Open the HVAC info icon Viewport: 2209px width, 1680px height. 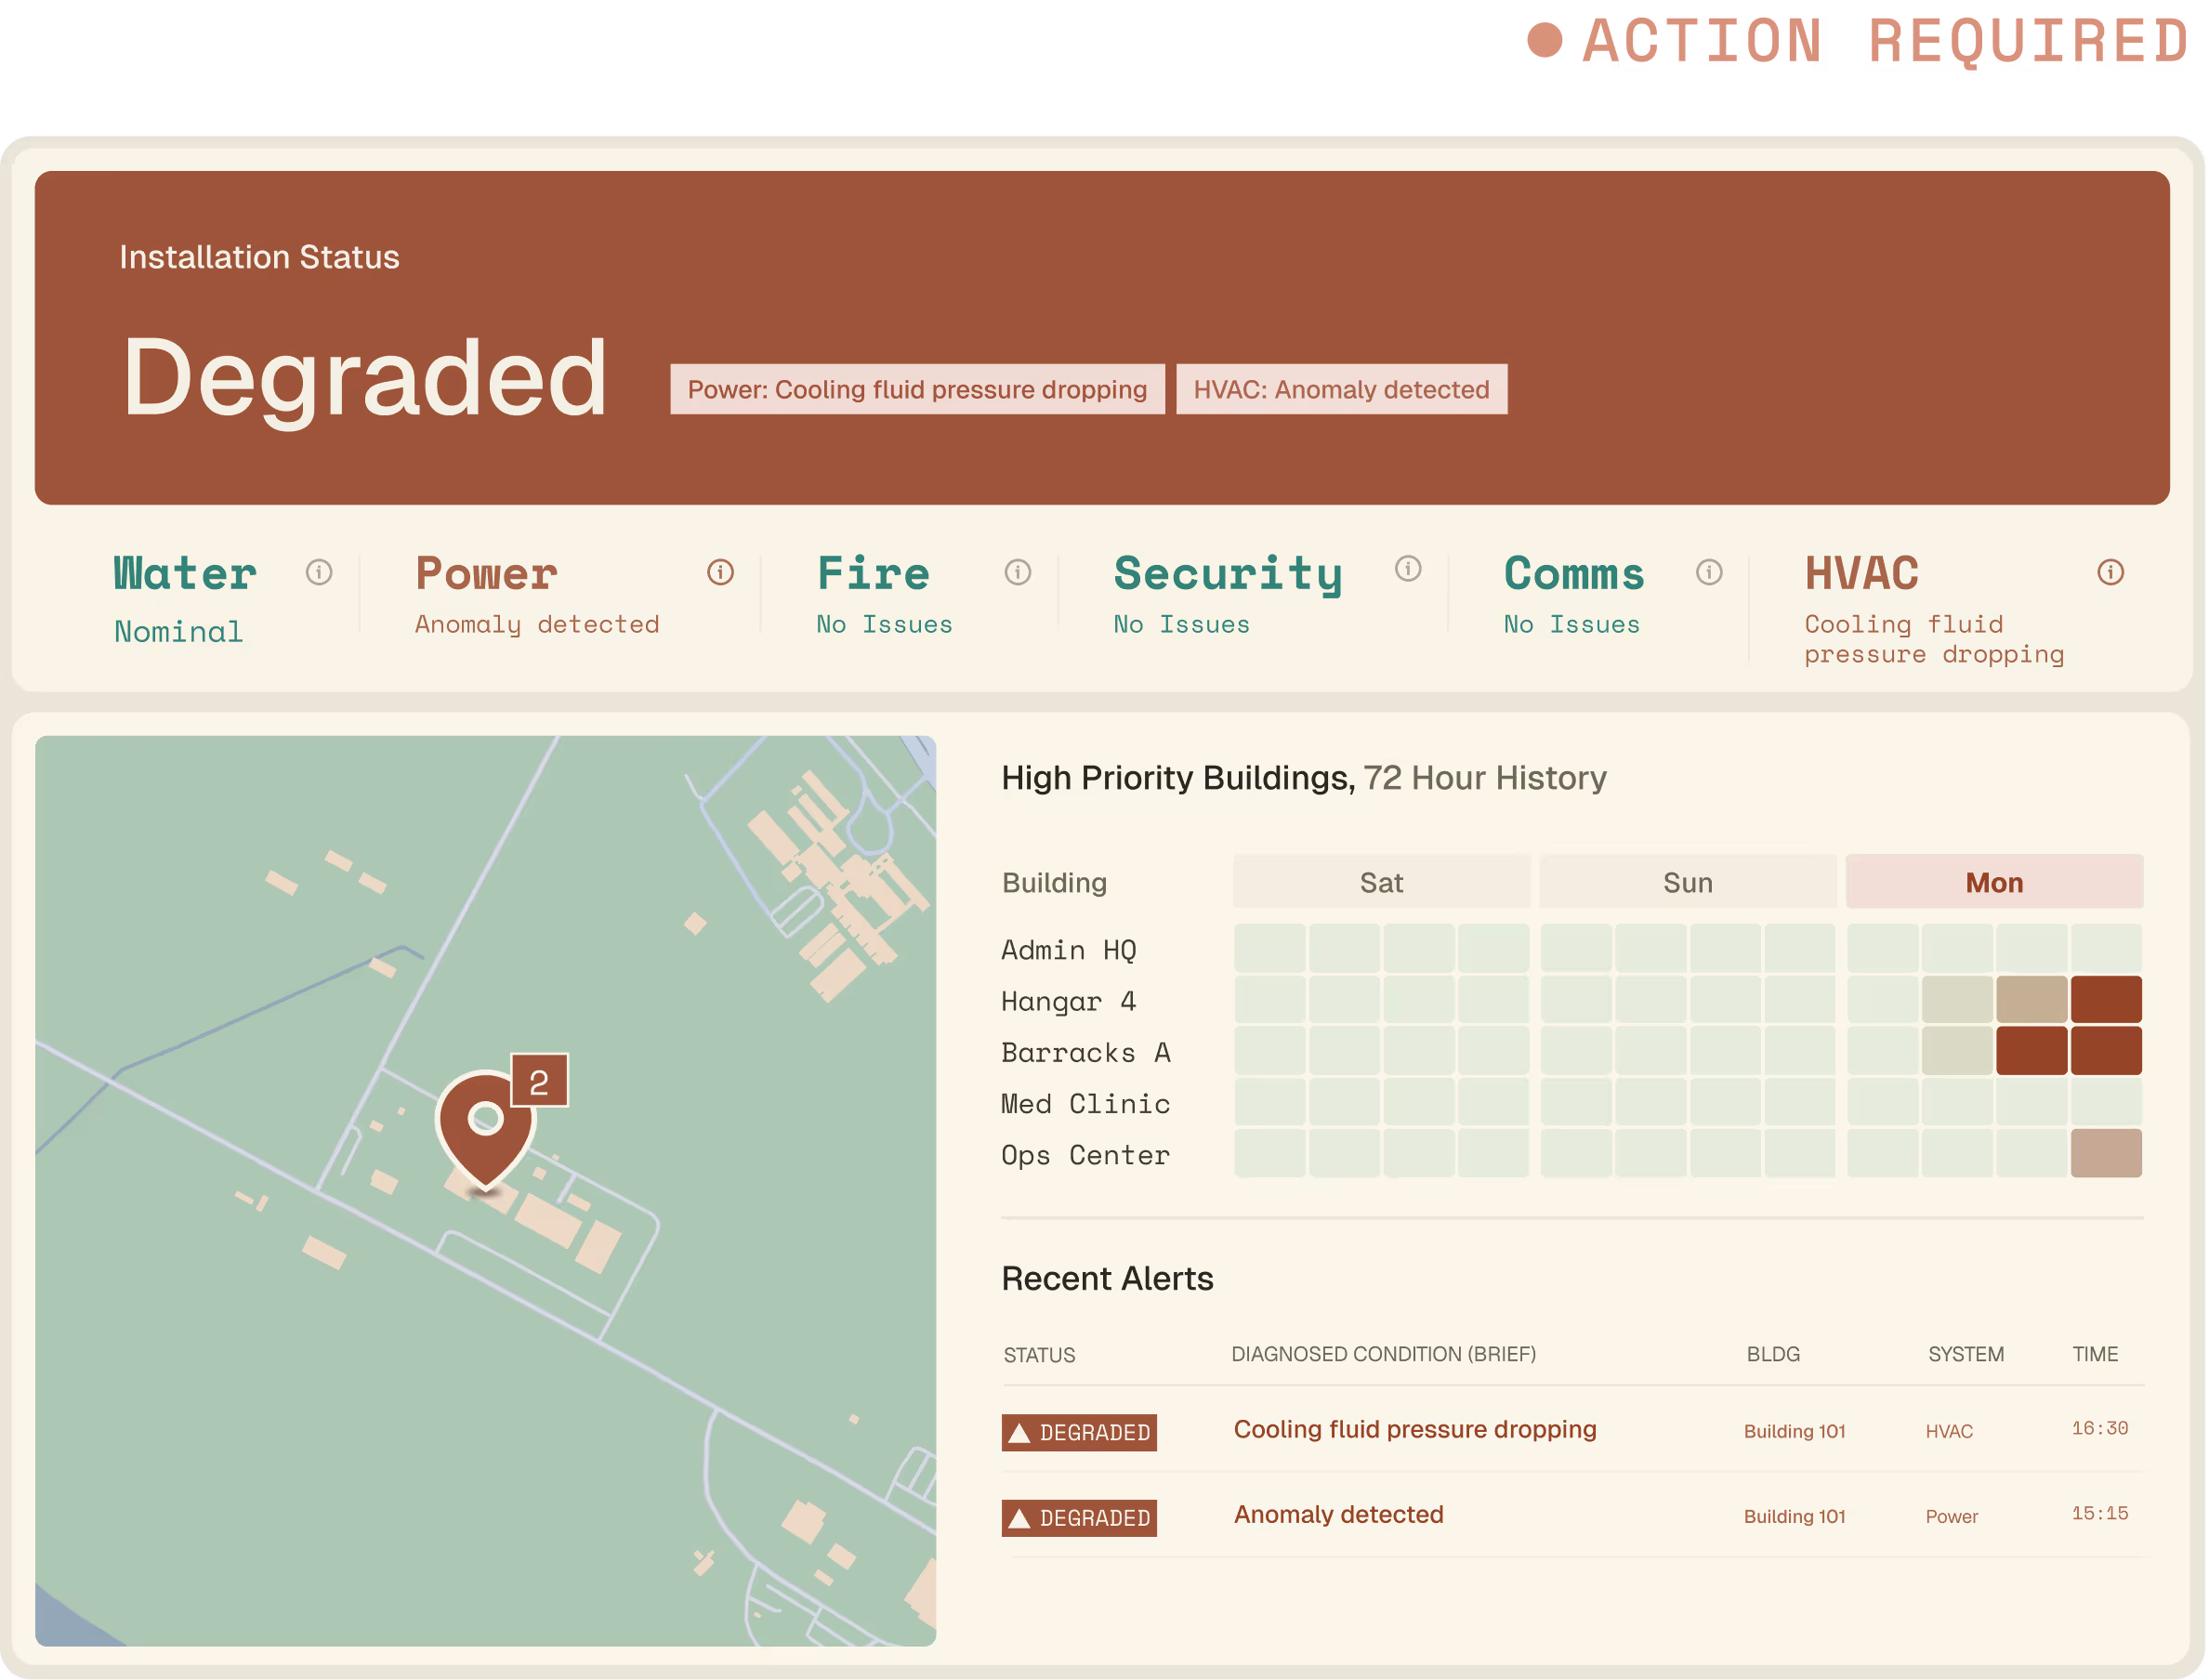2110,572
